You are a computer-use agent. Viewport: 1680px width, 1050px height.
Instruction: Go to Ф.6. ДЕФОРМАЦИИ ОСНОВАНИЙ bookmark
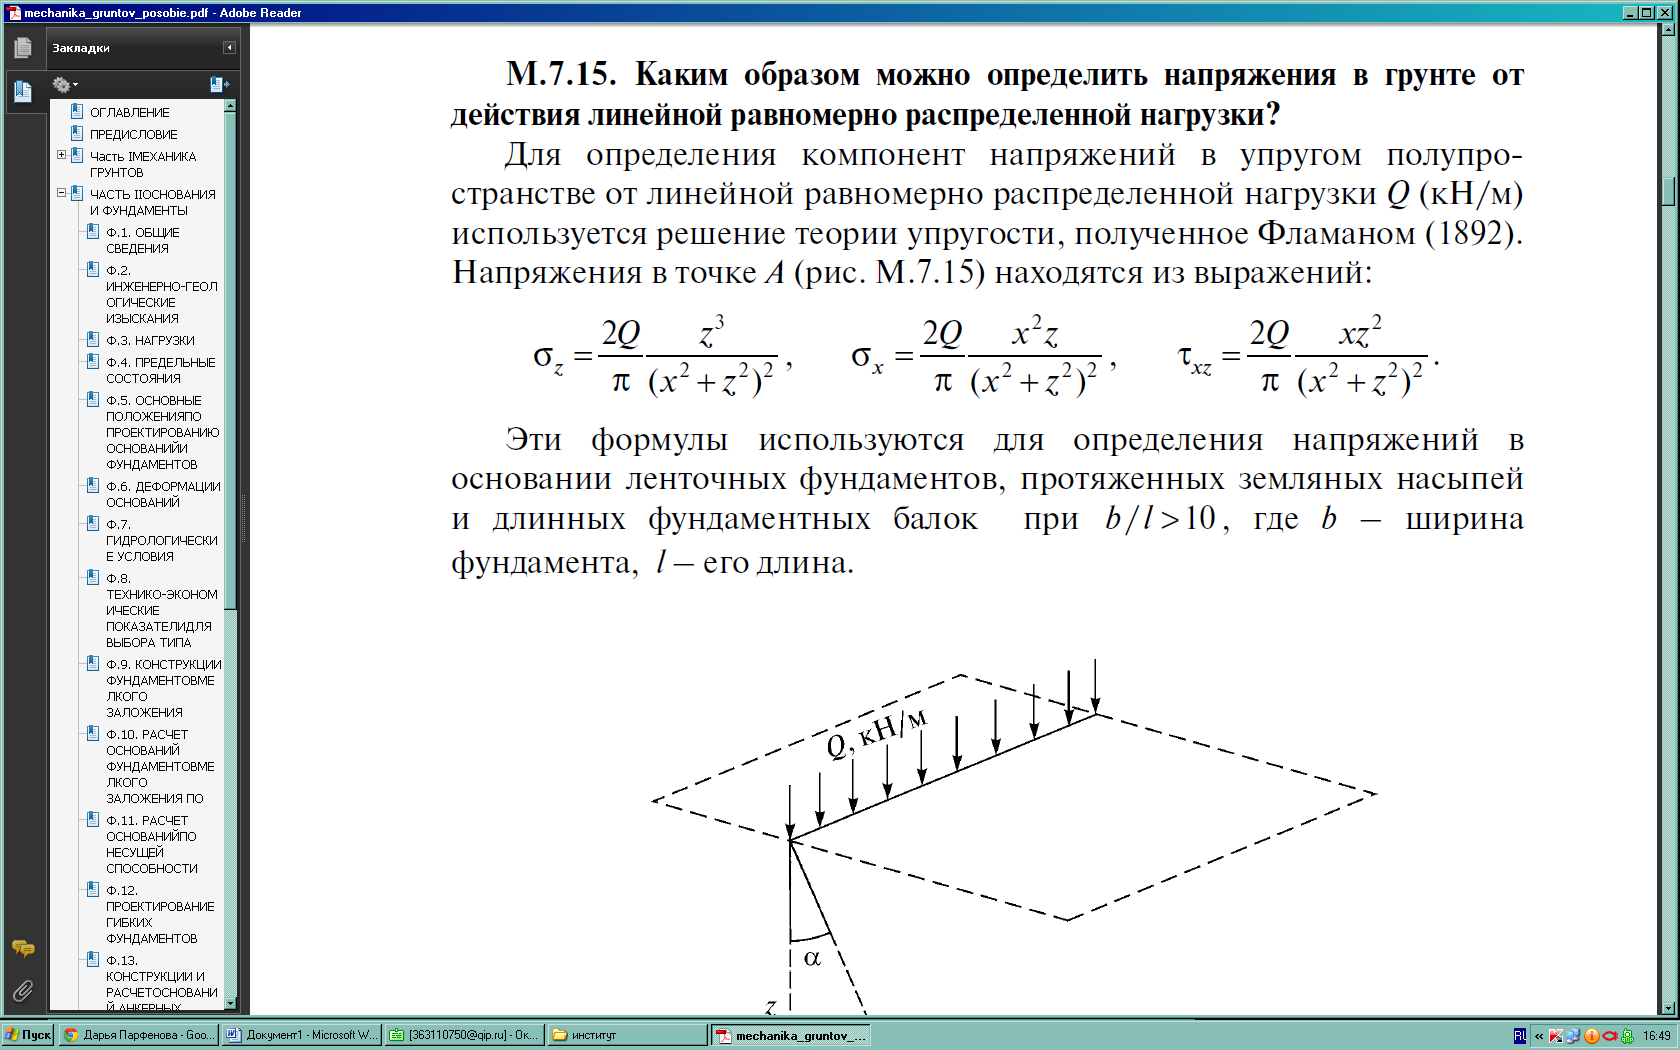pos(164,494)
